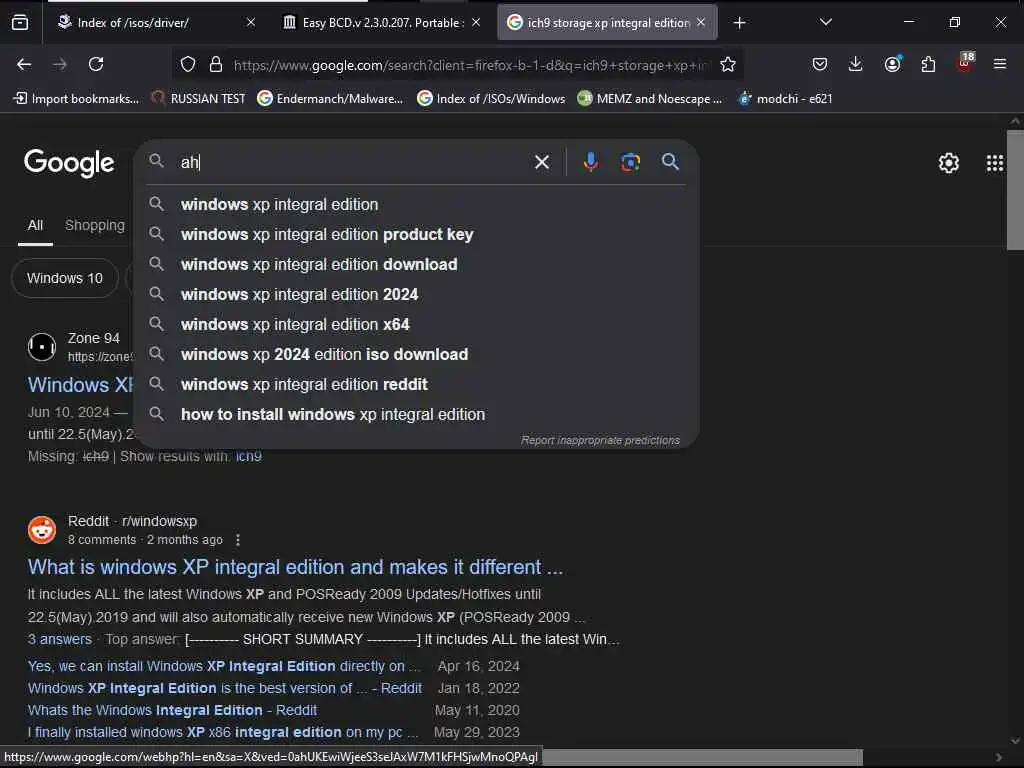Go to Google homepage via logo
Image resolution: width=1024 pixels, height=768 pixels.
(69, 163)
